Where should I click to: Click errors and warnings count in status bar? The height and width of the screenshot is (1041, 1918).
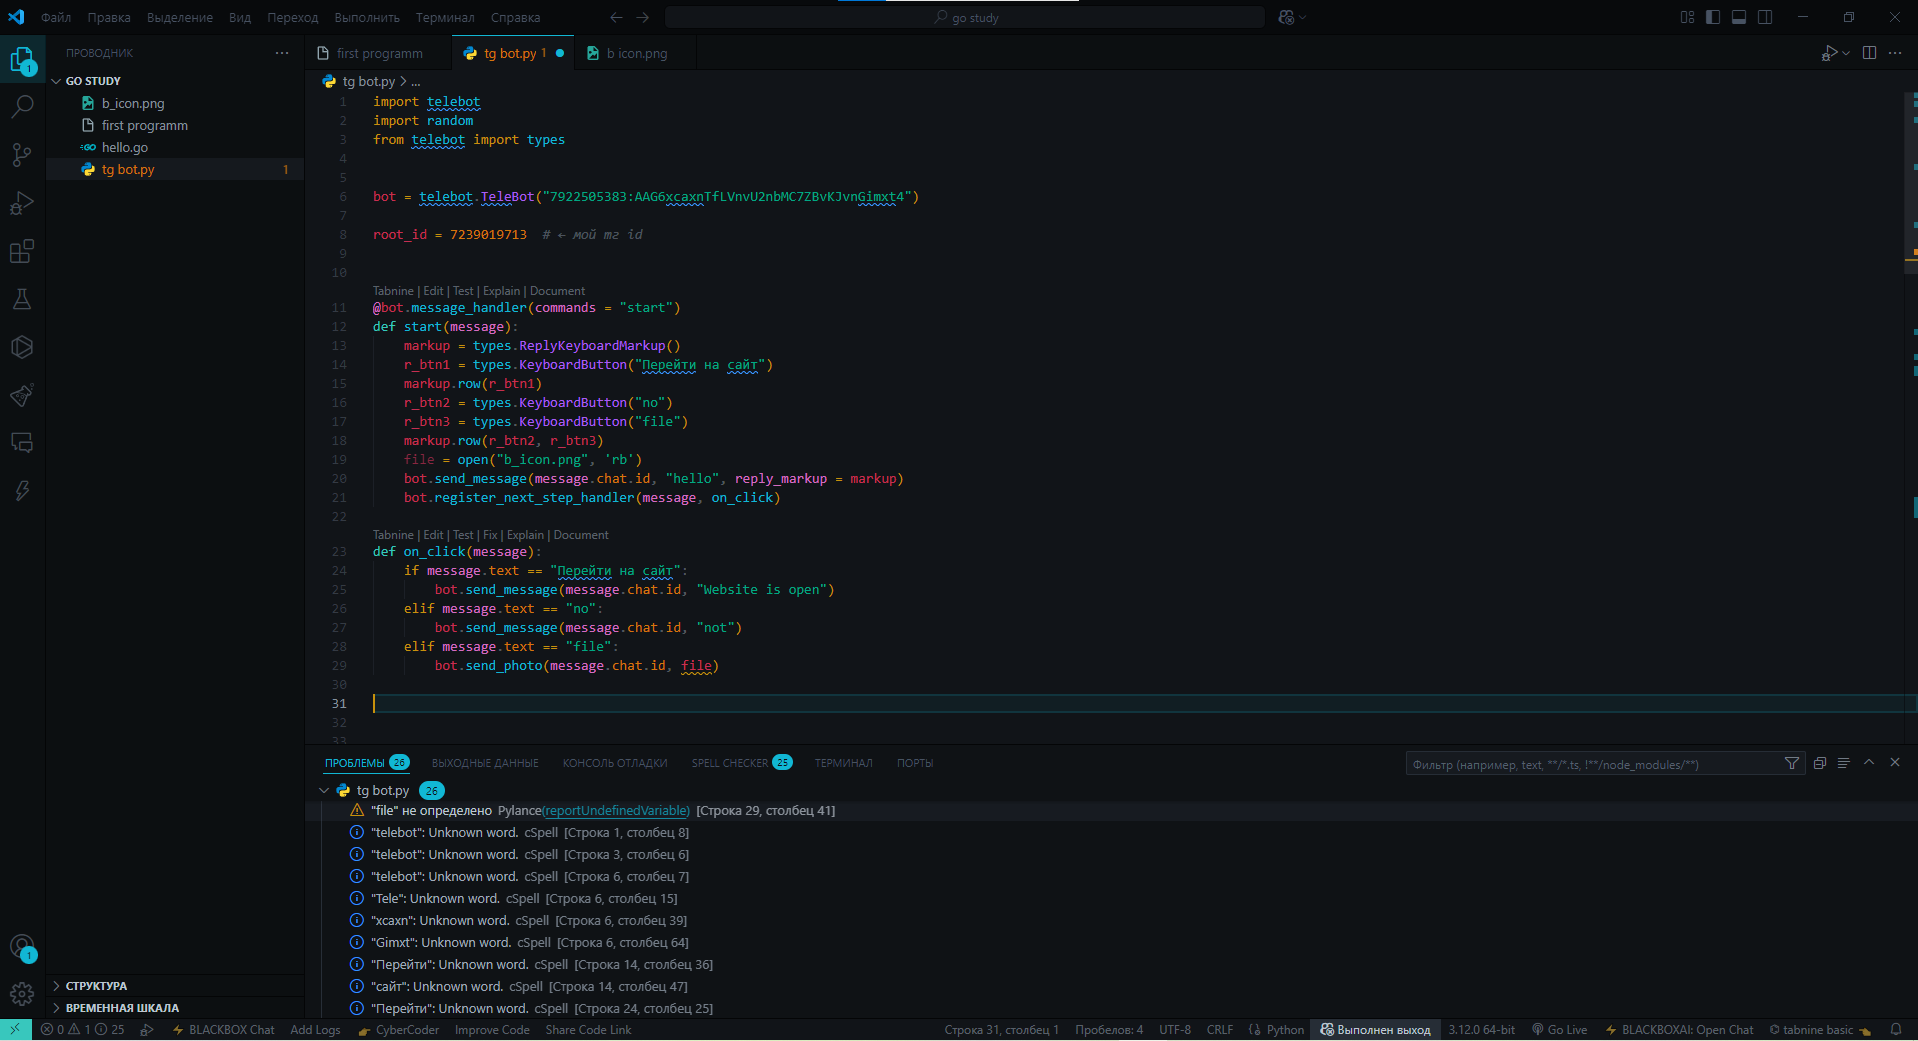click(83, 1029)
